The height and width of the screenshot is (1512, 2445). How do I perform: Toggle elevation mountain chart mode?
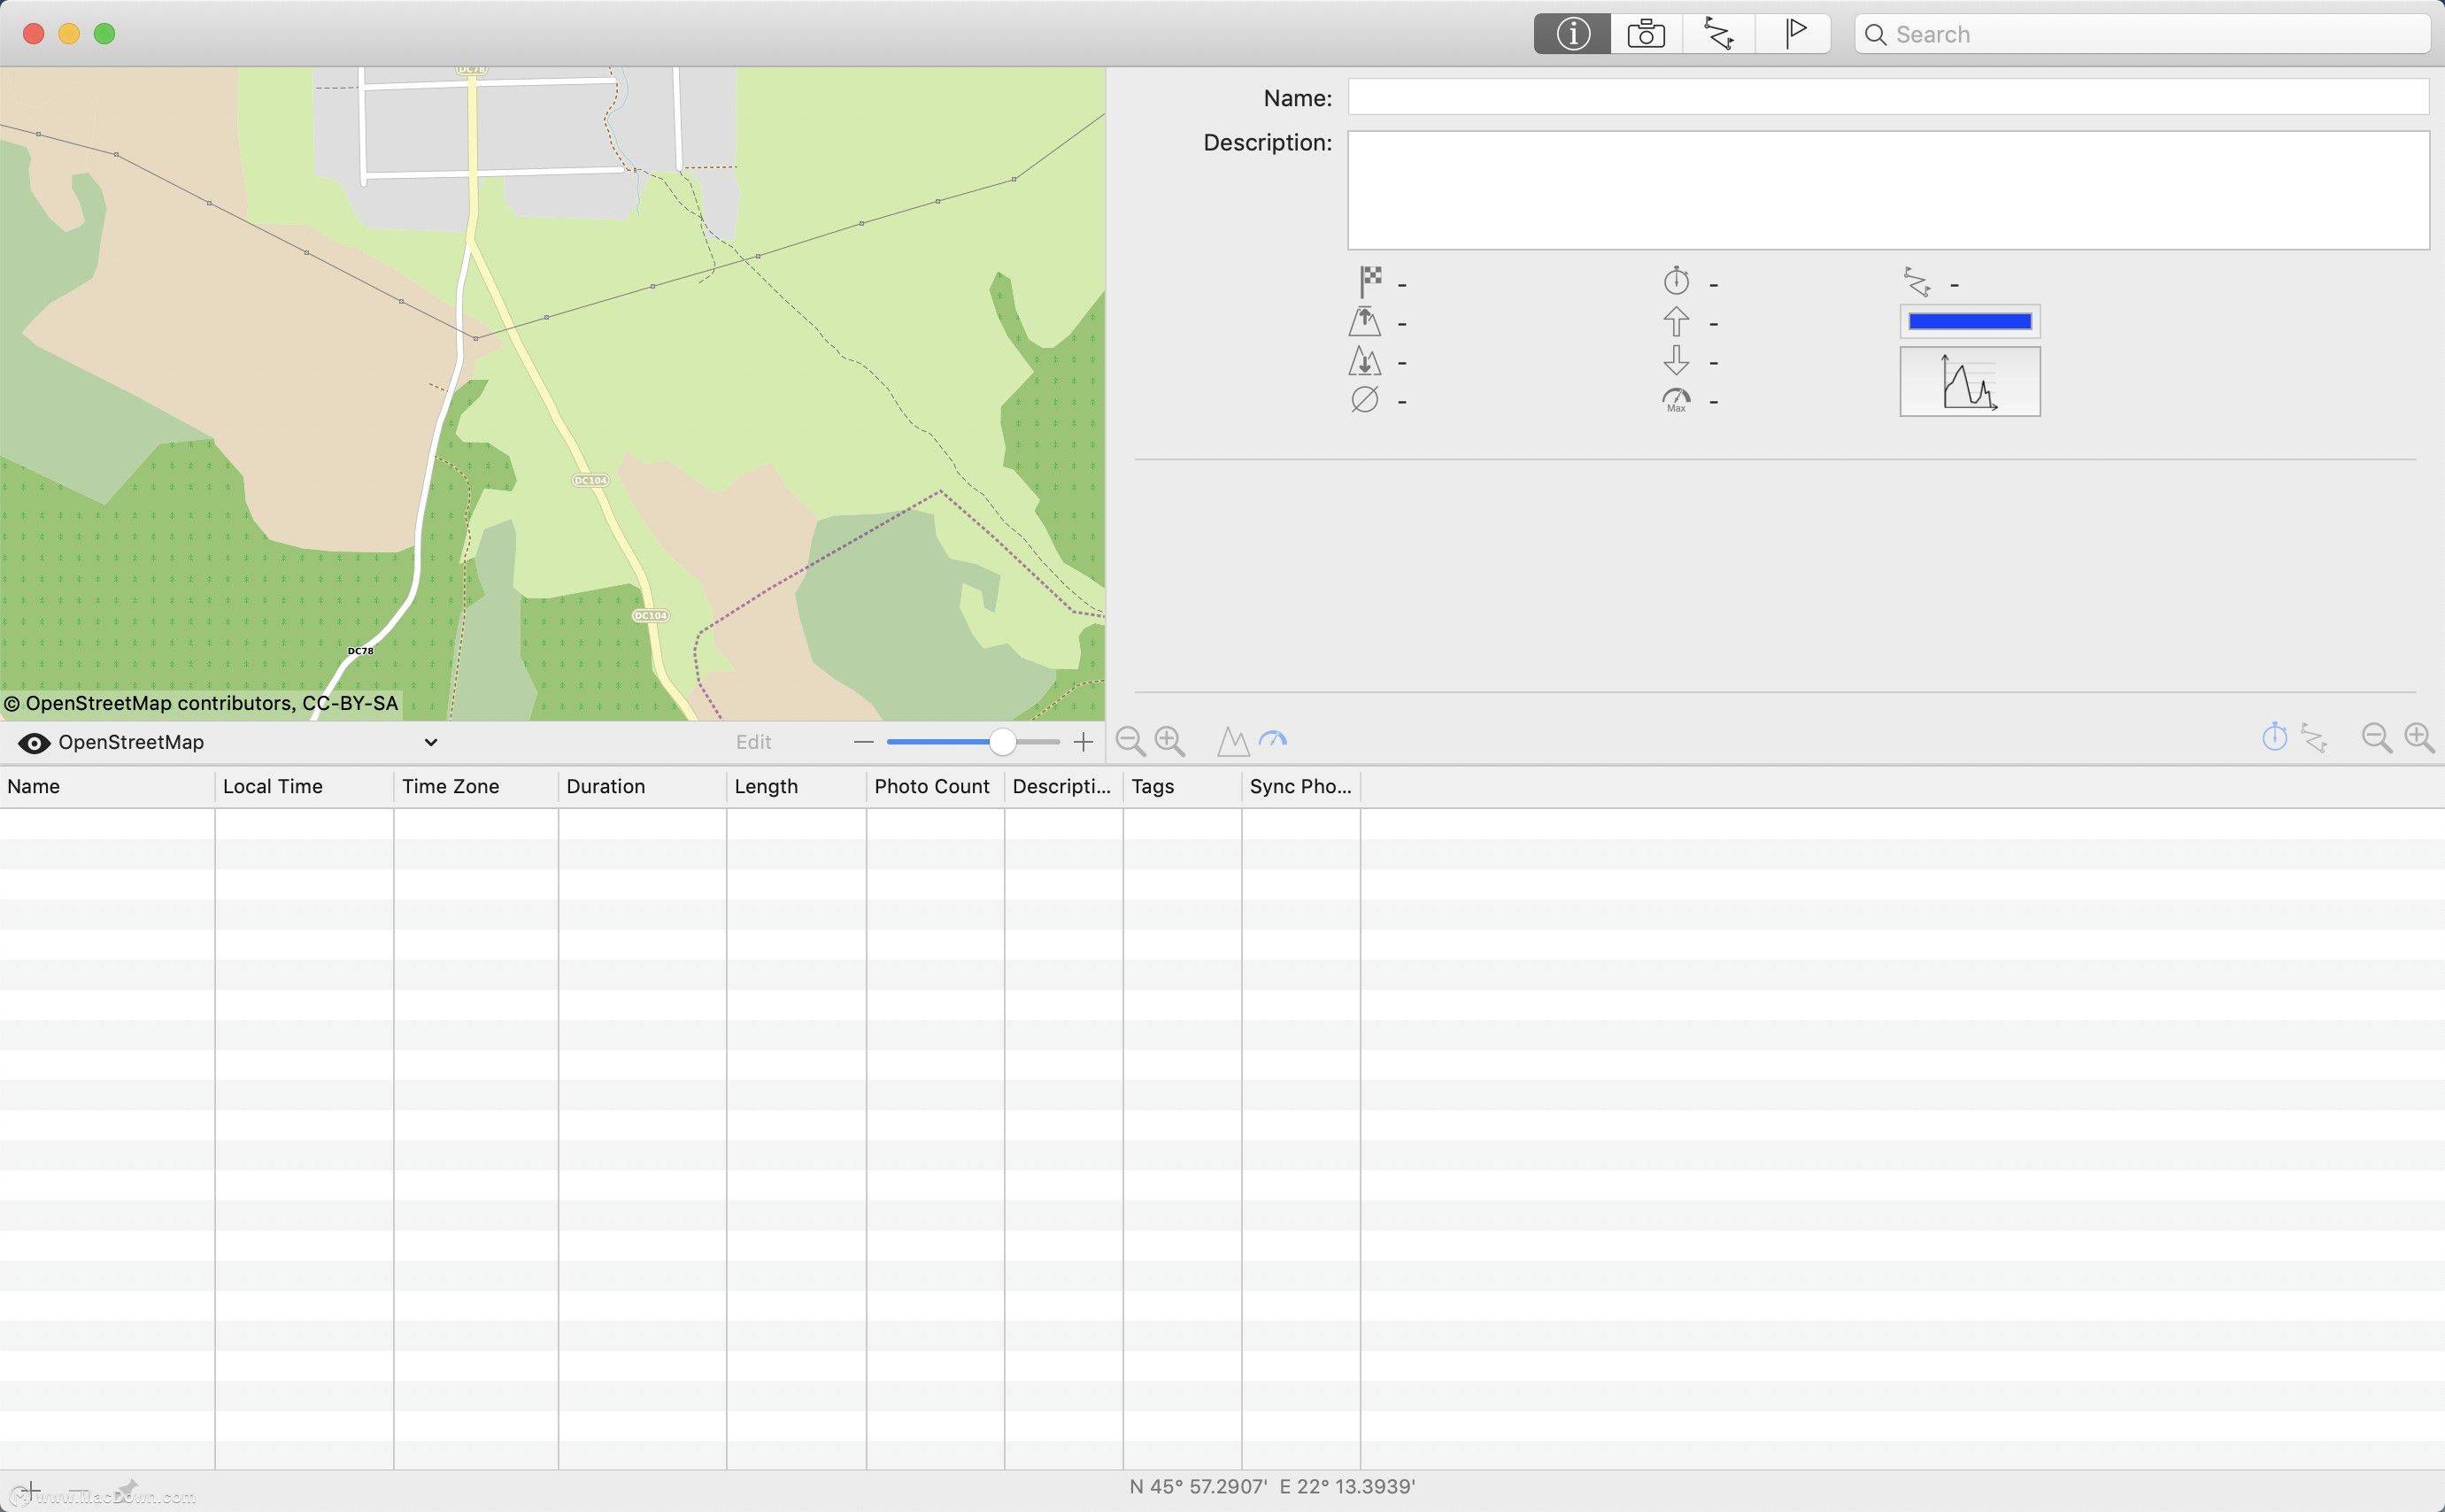1232,741
